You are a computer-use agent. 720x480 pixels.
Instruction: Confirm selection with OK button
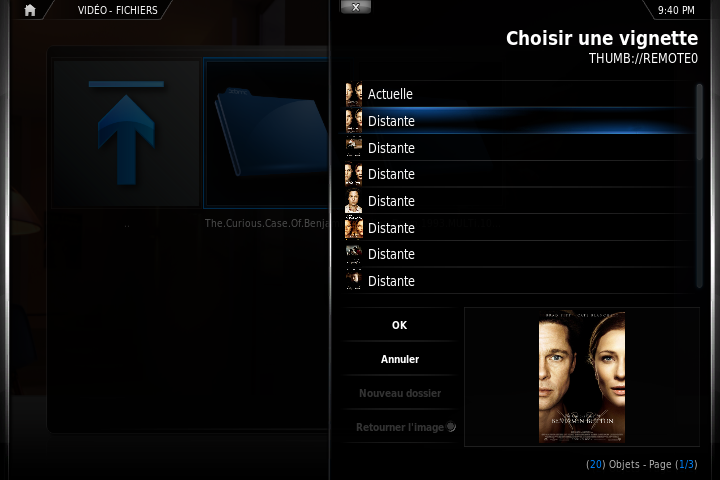399,325
